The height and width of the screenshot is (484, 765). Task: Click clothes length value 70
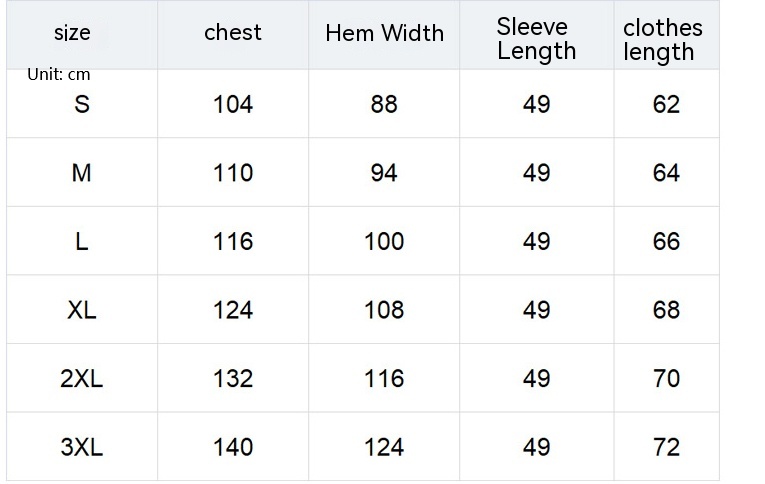(x=666, y=379)
